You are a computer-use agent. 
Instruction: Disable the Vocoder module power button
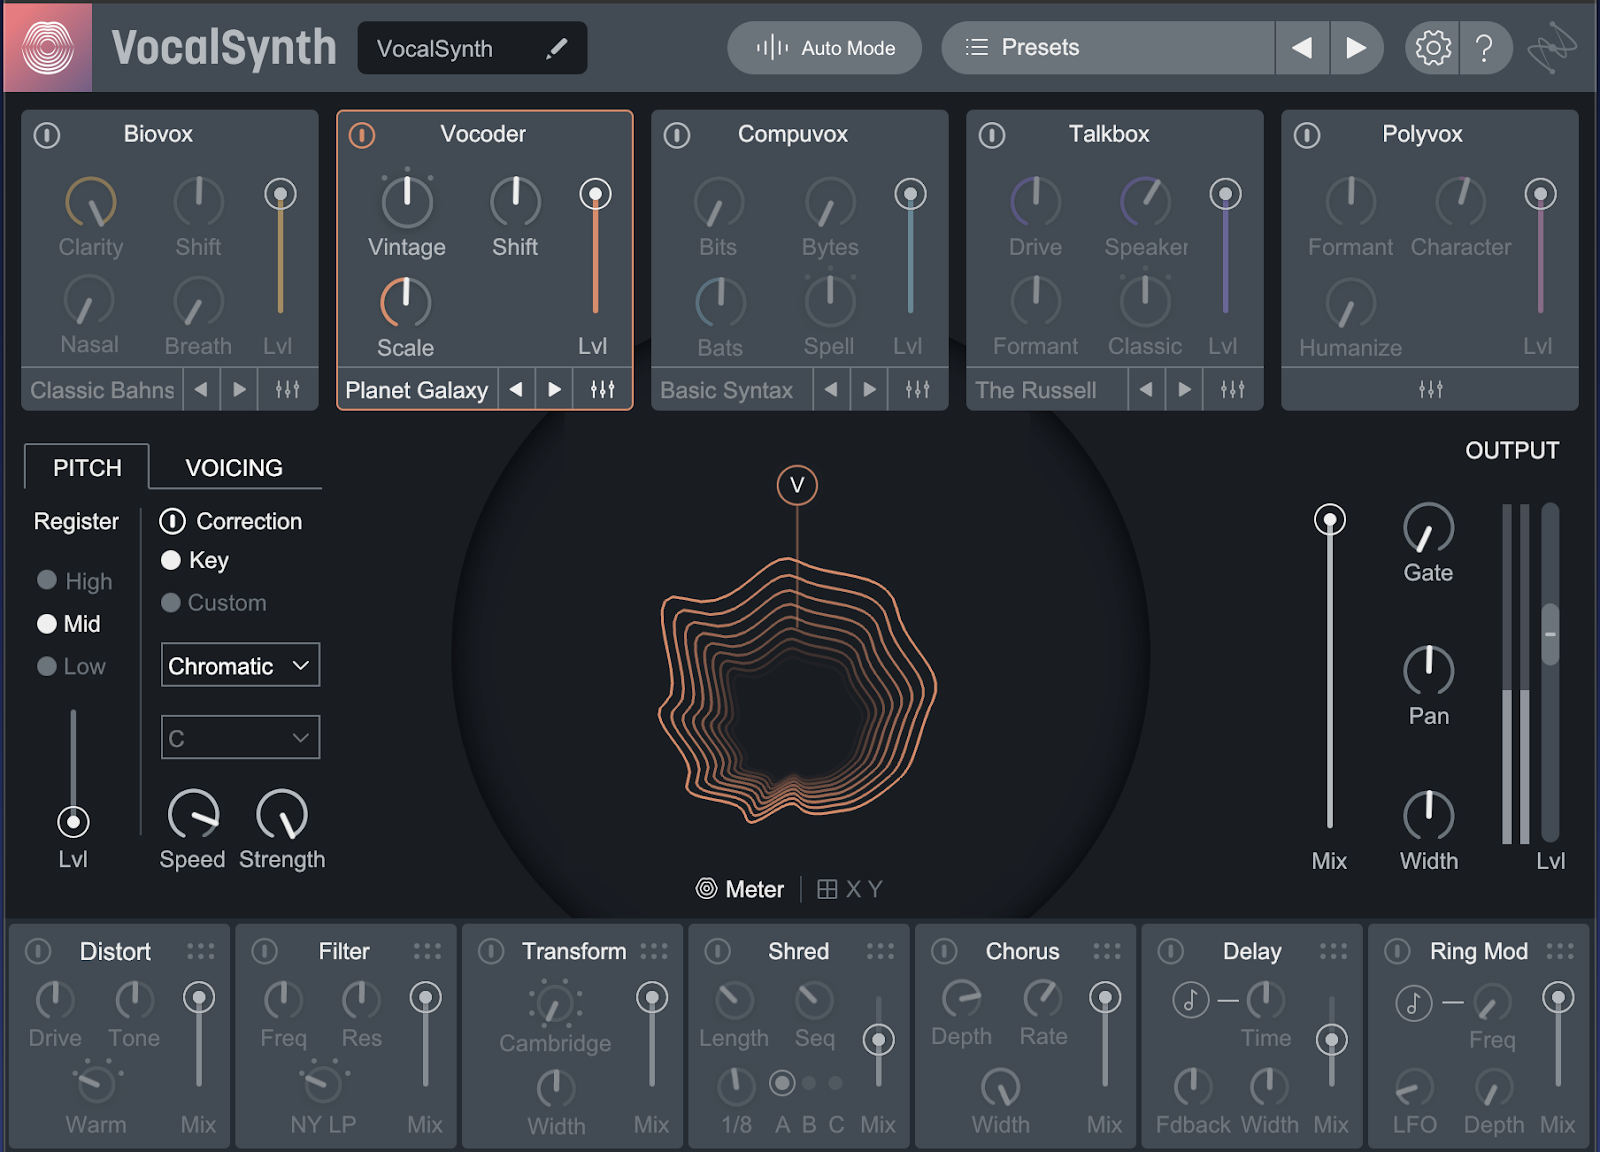coord(362,135)
